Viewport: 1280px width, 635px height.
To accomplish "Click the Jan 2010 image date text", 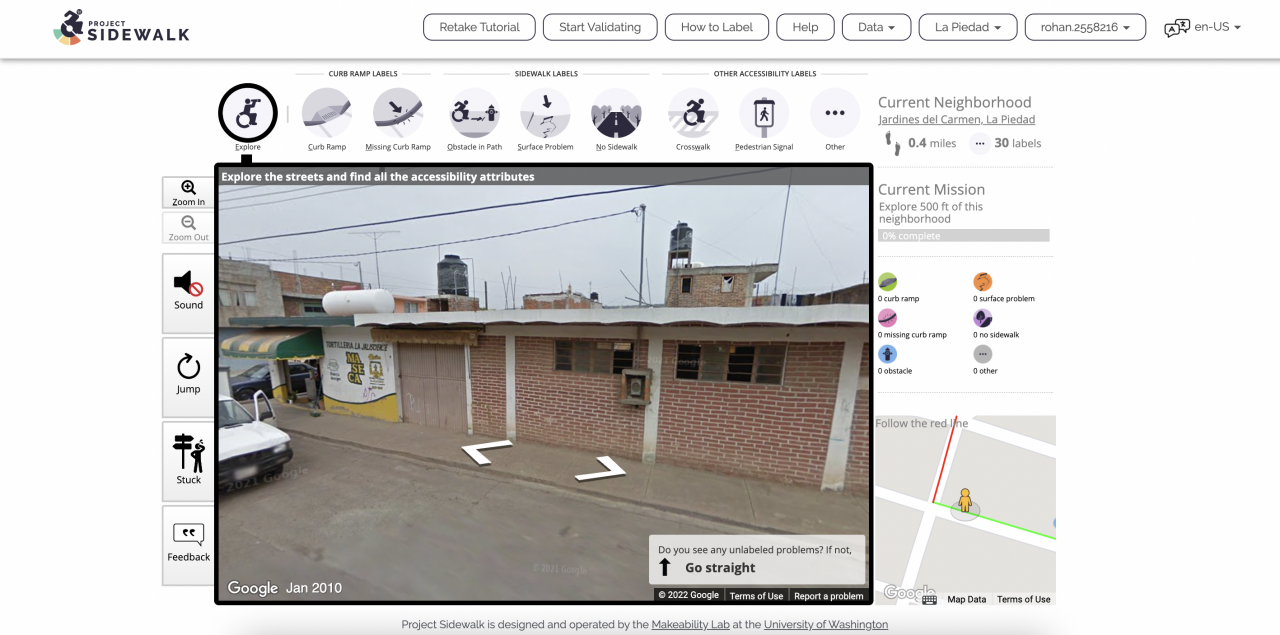I will click(314, 588).
